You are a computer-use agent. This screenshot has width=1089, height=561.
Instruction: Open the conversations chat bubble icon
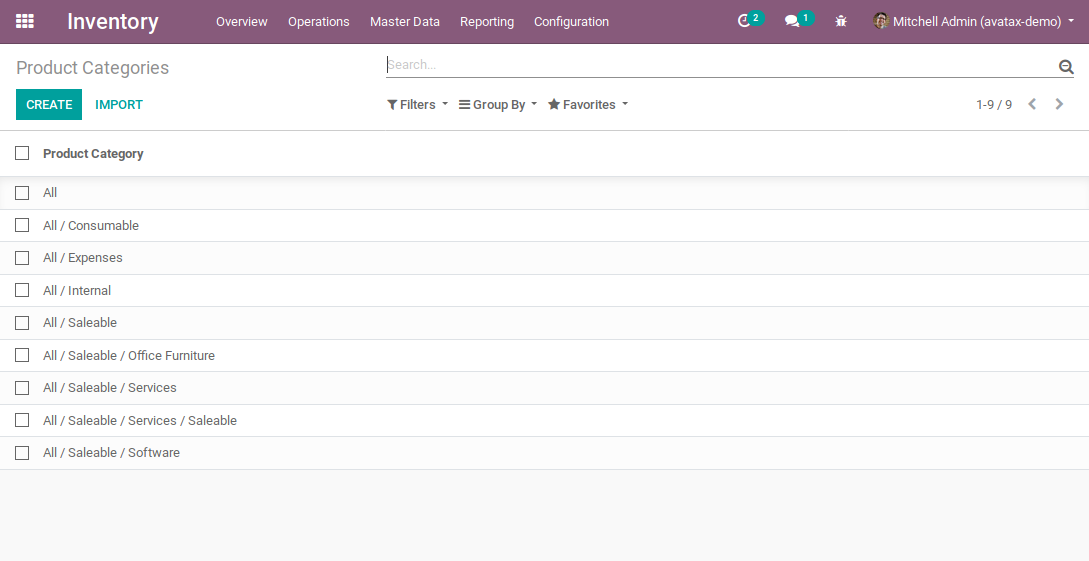[x=792, y=21]
